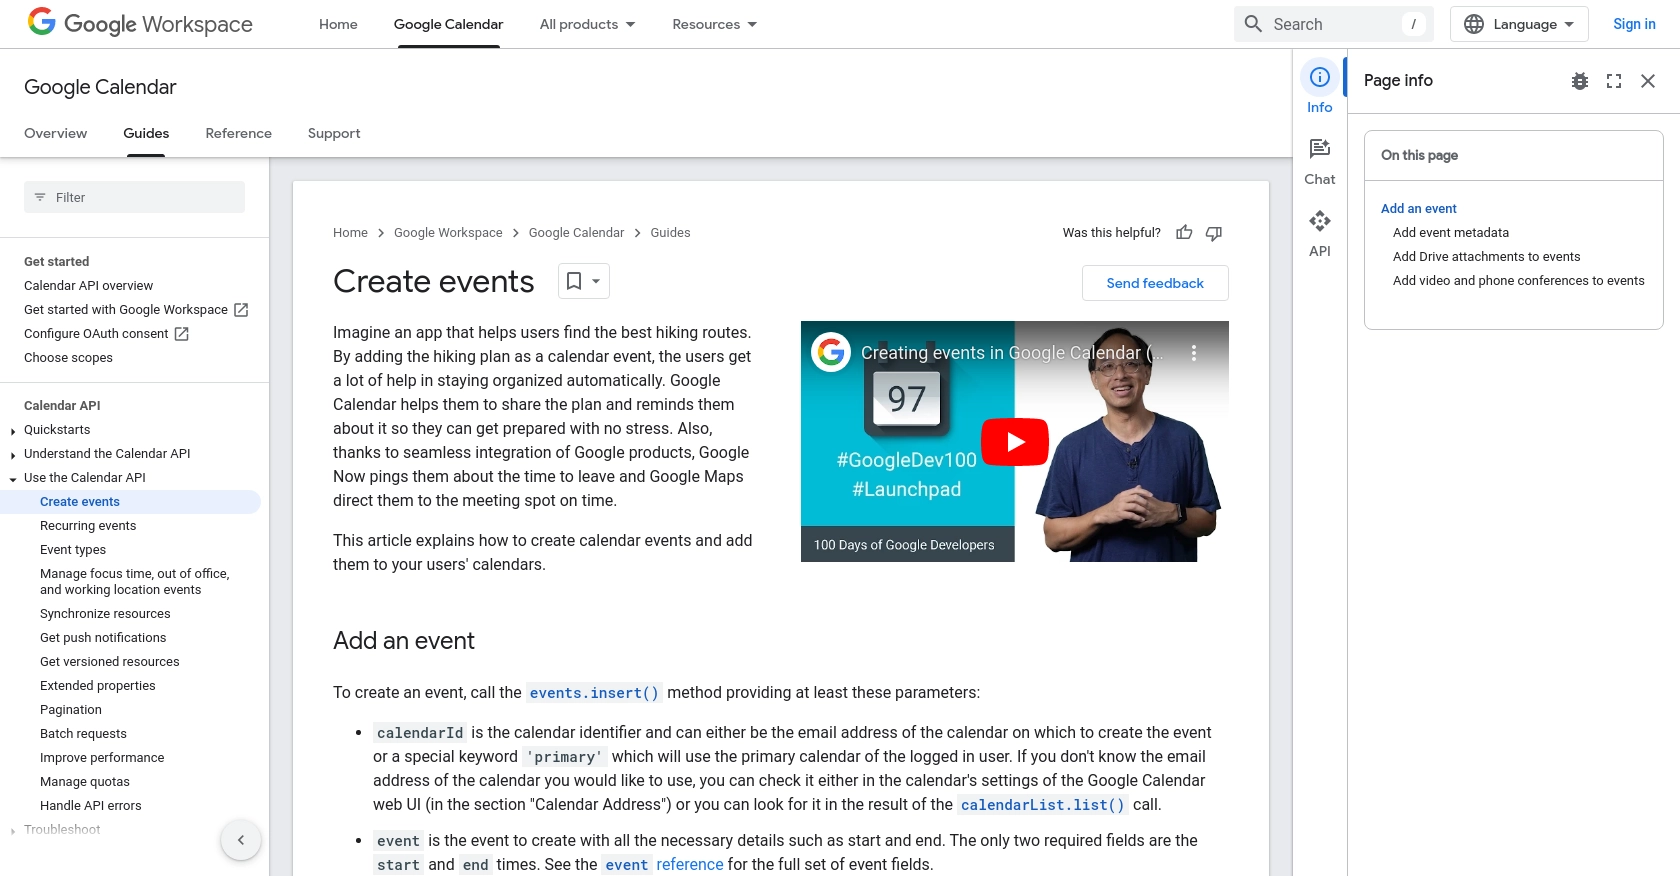
Task: Open Calendar API overview page
Action: coord(89,286)
